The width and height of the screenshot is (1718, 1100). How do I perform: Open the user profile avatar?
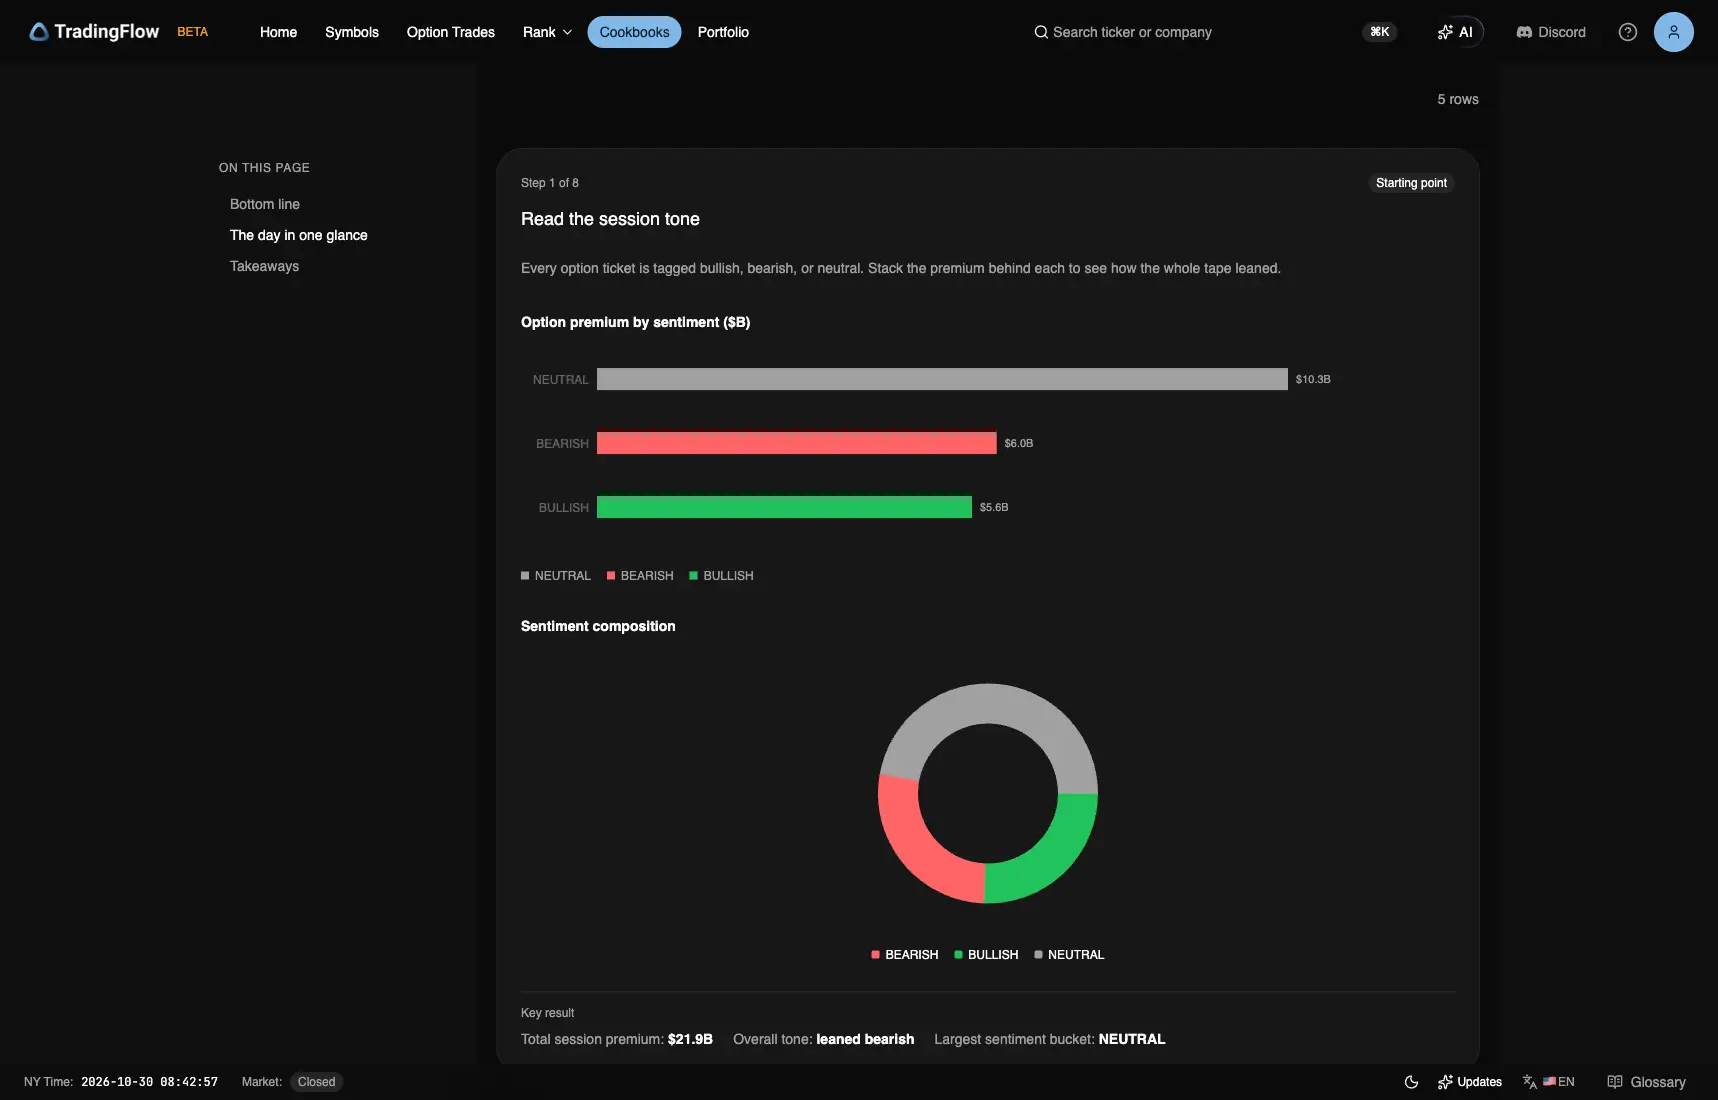click(x=1674, y=32)
